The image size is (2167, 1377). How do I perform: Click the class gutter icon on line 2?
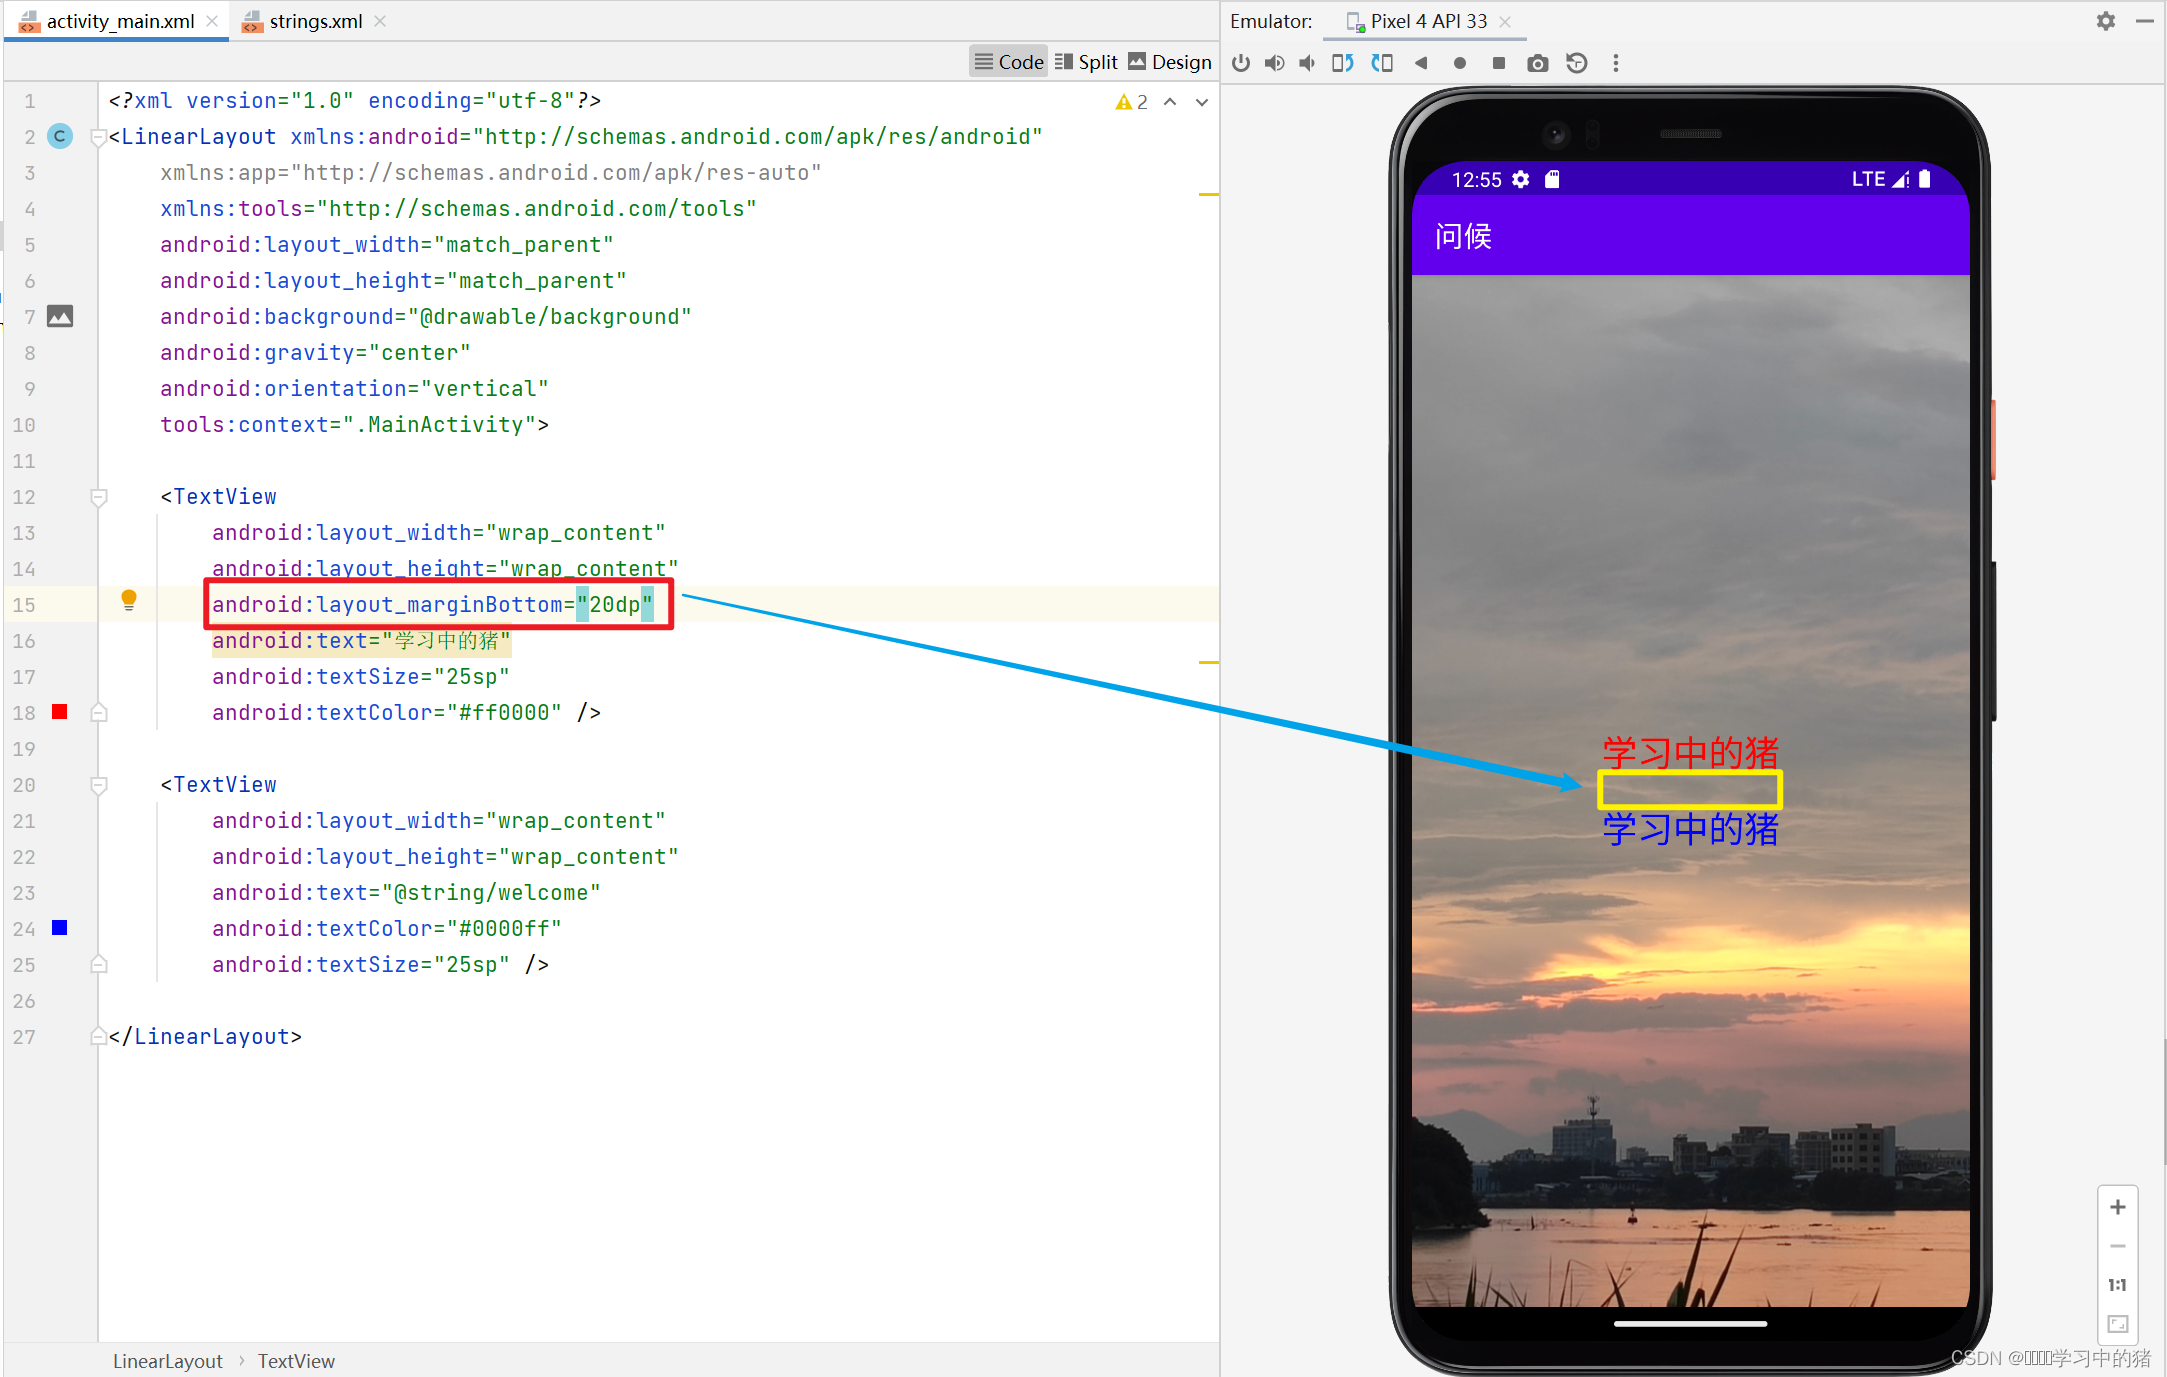pos(60,136)
